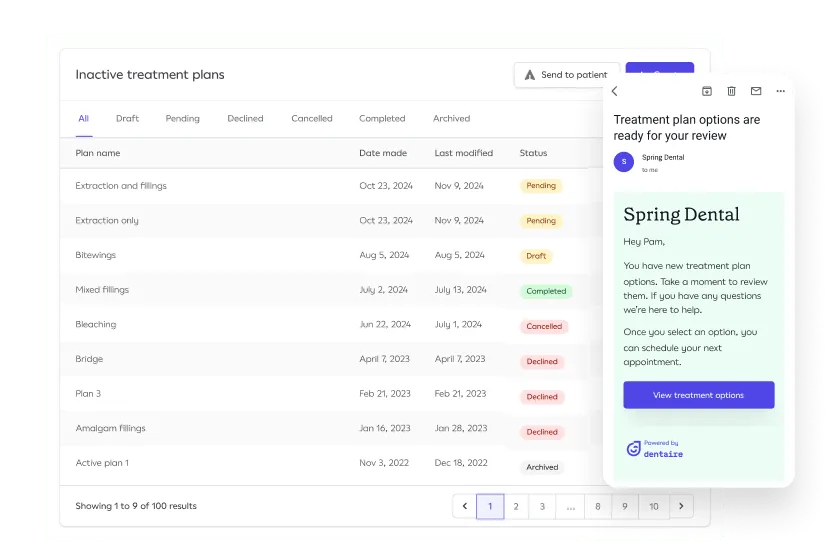Click the Dentaire logo in email footer
The width and height of the screenshot is (840, 560).
pyautogui.click(x=654, y=449)
